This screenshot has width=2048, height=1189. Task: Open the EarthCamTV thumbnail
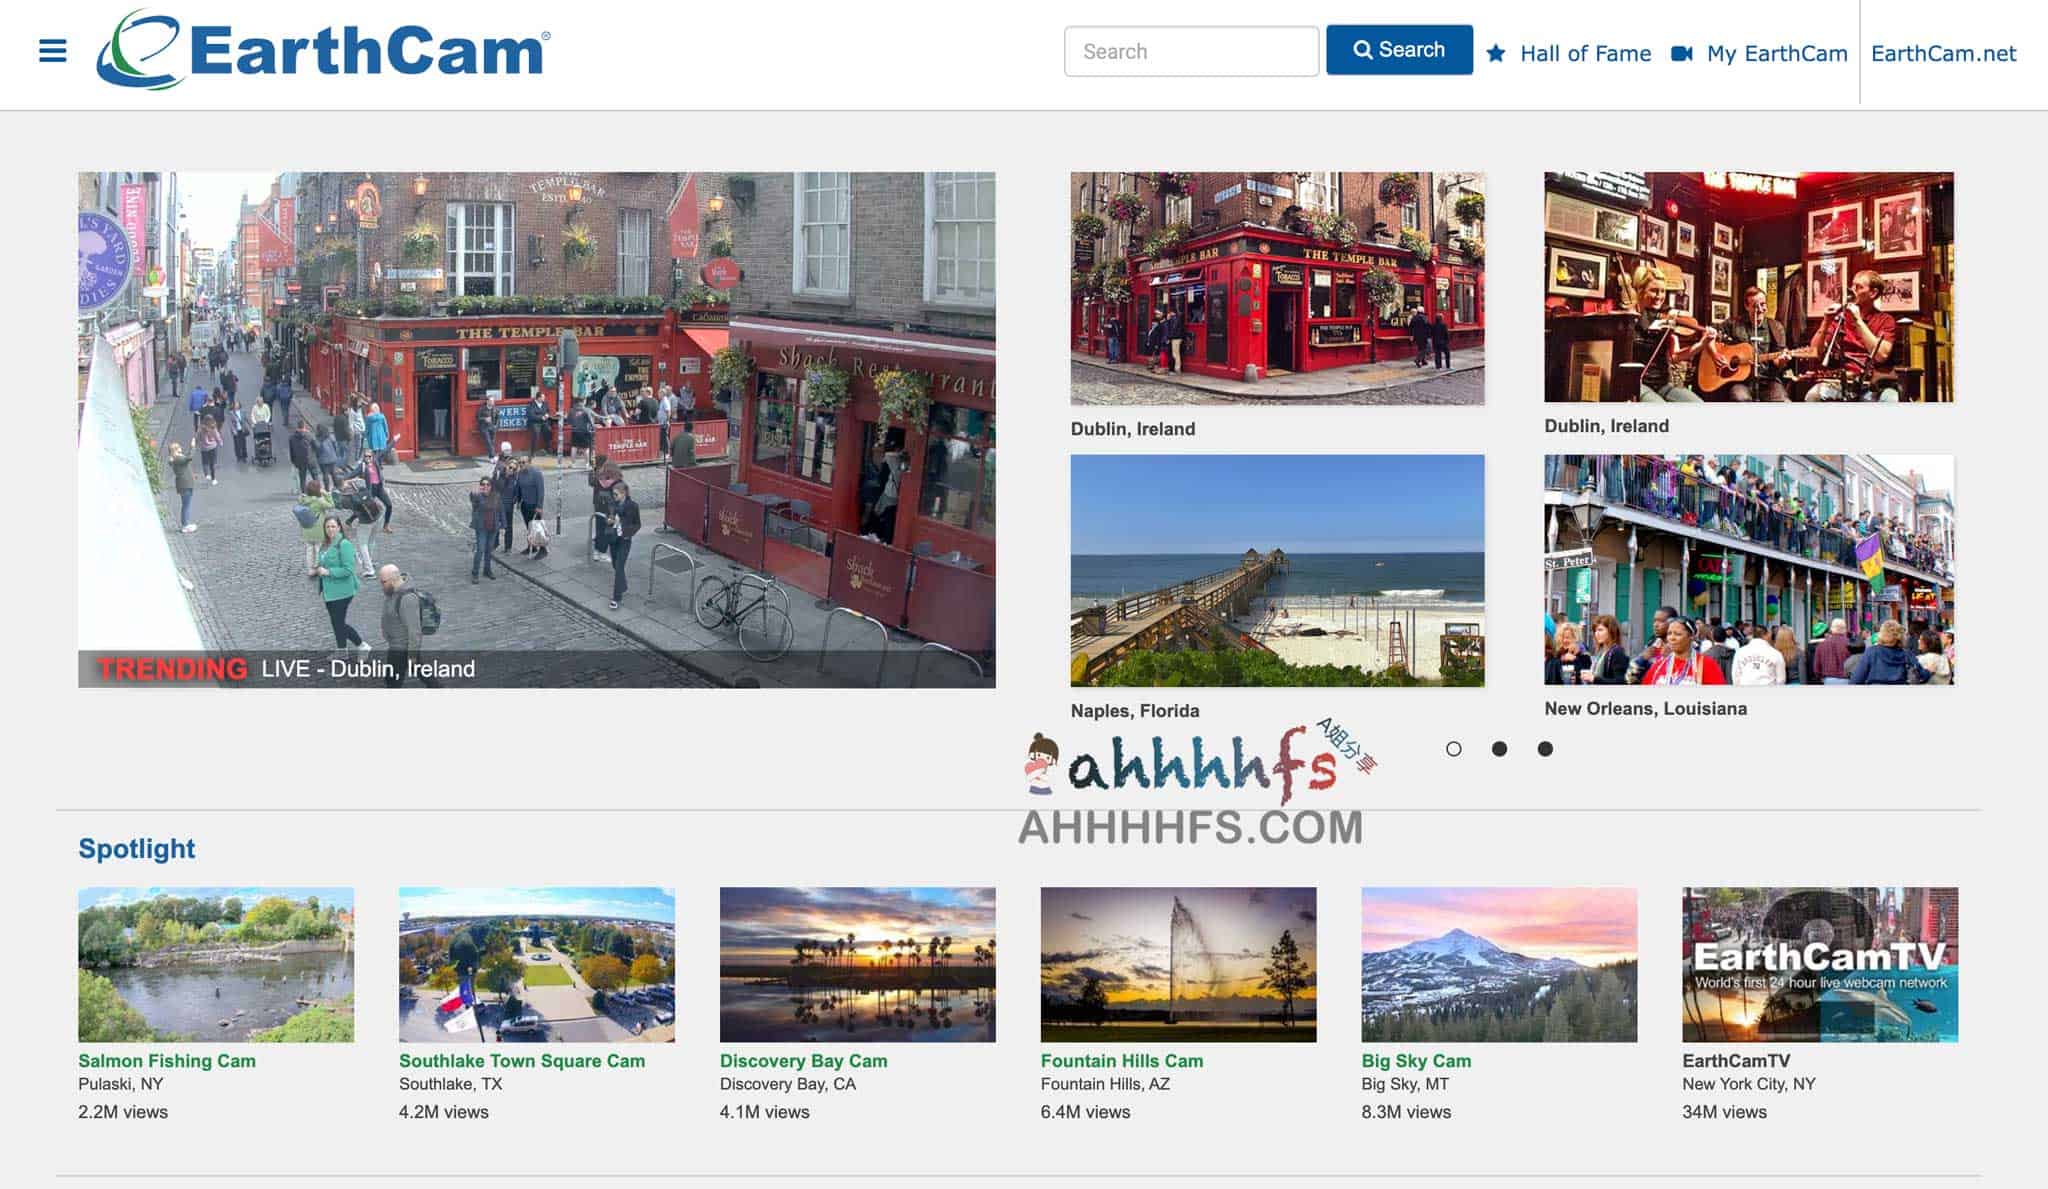[x=1819, y=964]
